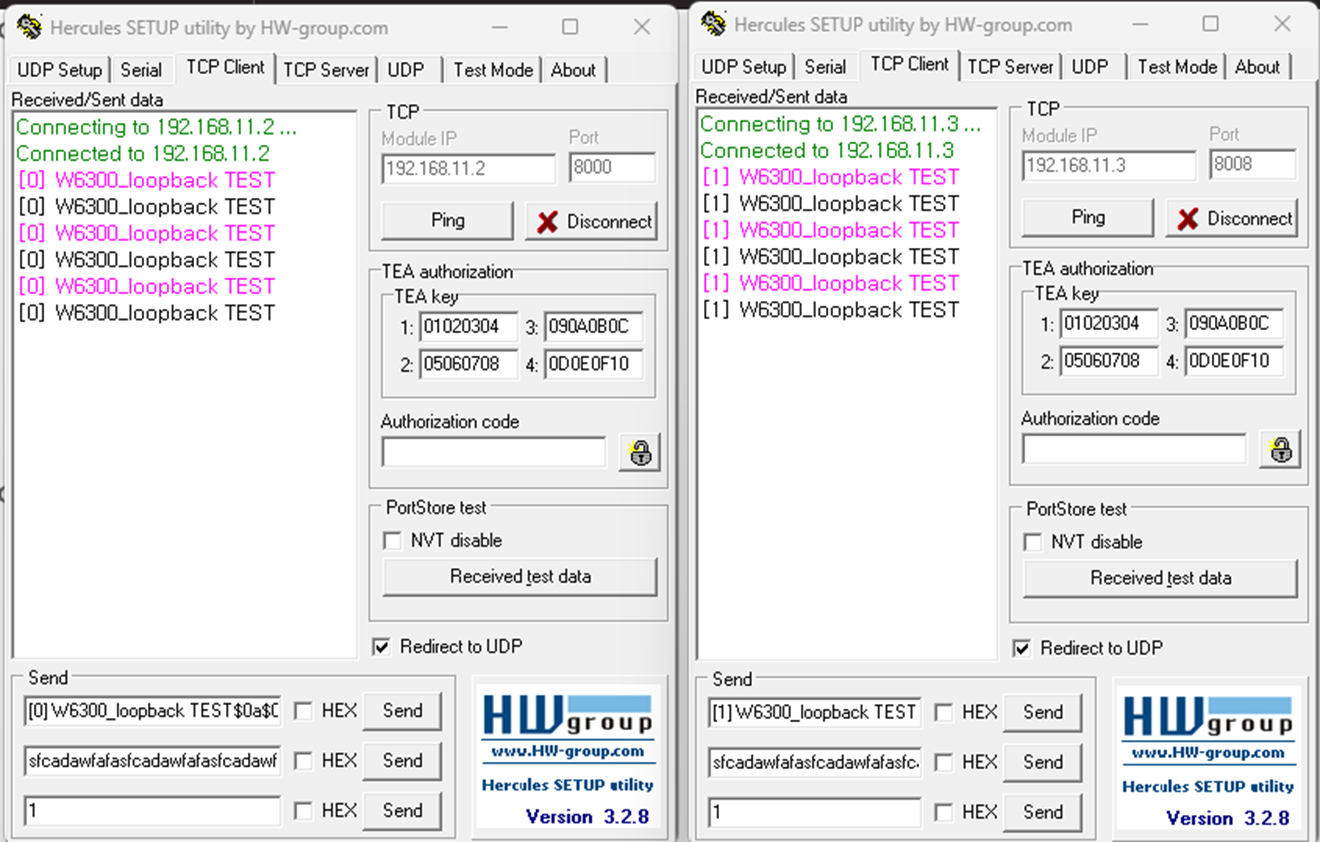
Task: Disable Redirect to UDP in right window
Action: [1022, 648]
